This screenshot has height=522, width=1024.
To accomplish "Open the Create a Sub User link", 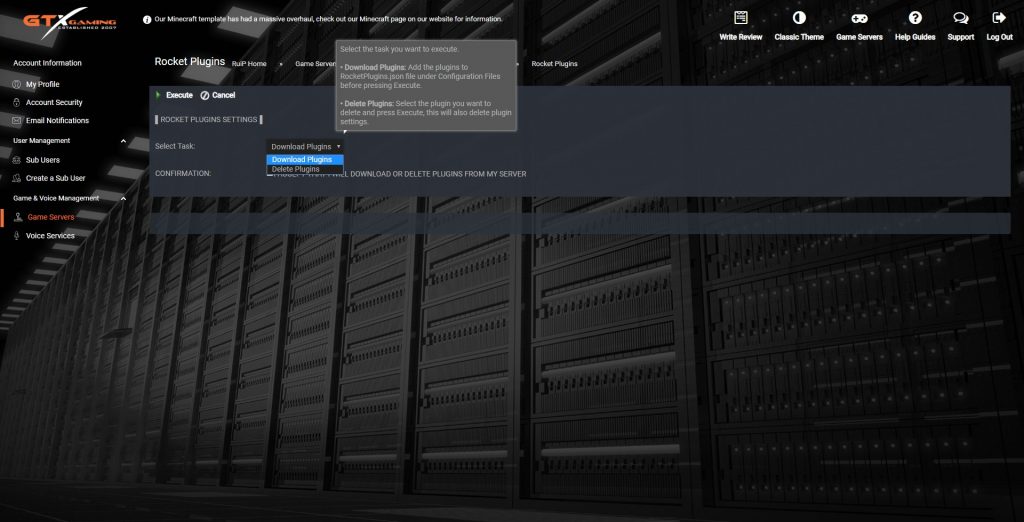I will click(x=56, y=178).
